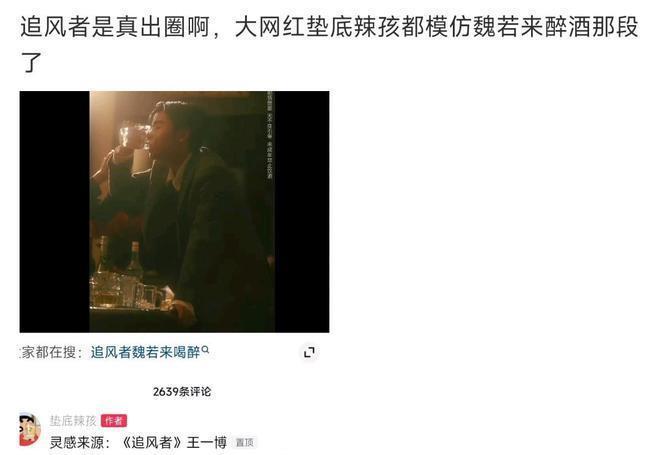Click the headline starting with 追风者是真出圈啊

click(329, 44)
